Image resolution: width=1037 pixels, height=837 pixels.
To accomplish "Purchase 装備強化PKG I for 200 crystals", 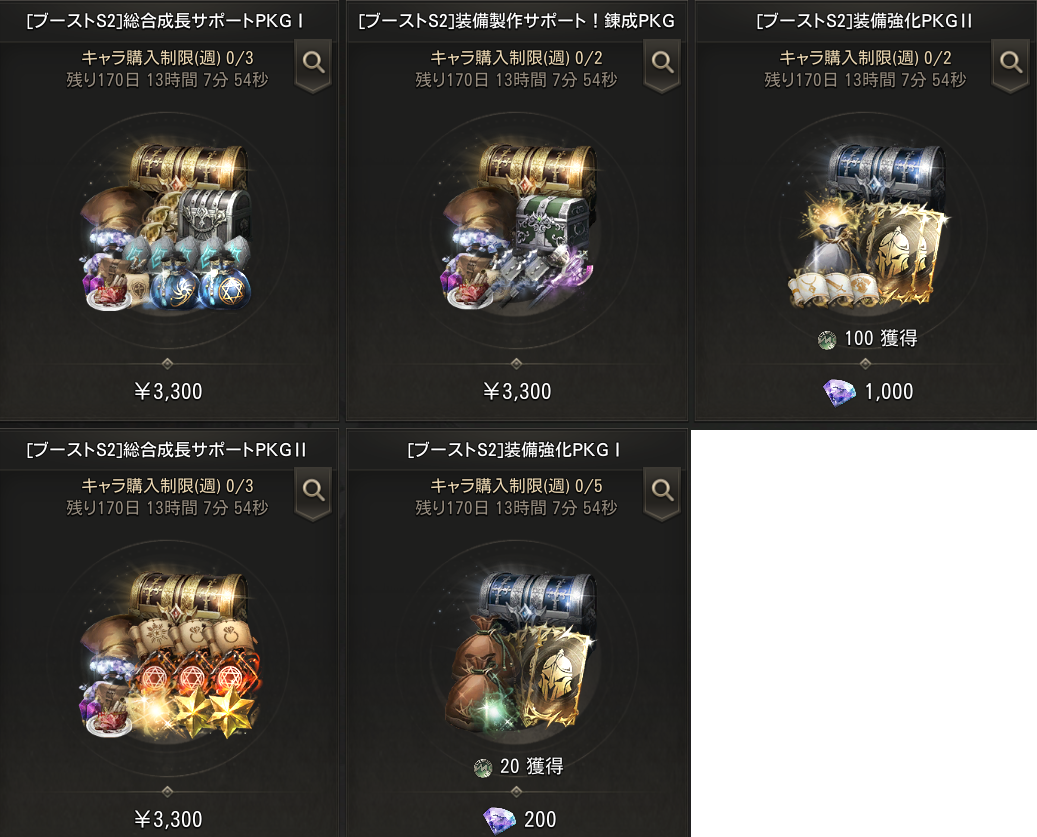I will point(520,820).
